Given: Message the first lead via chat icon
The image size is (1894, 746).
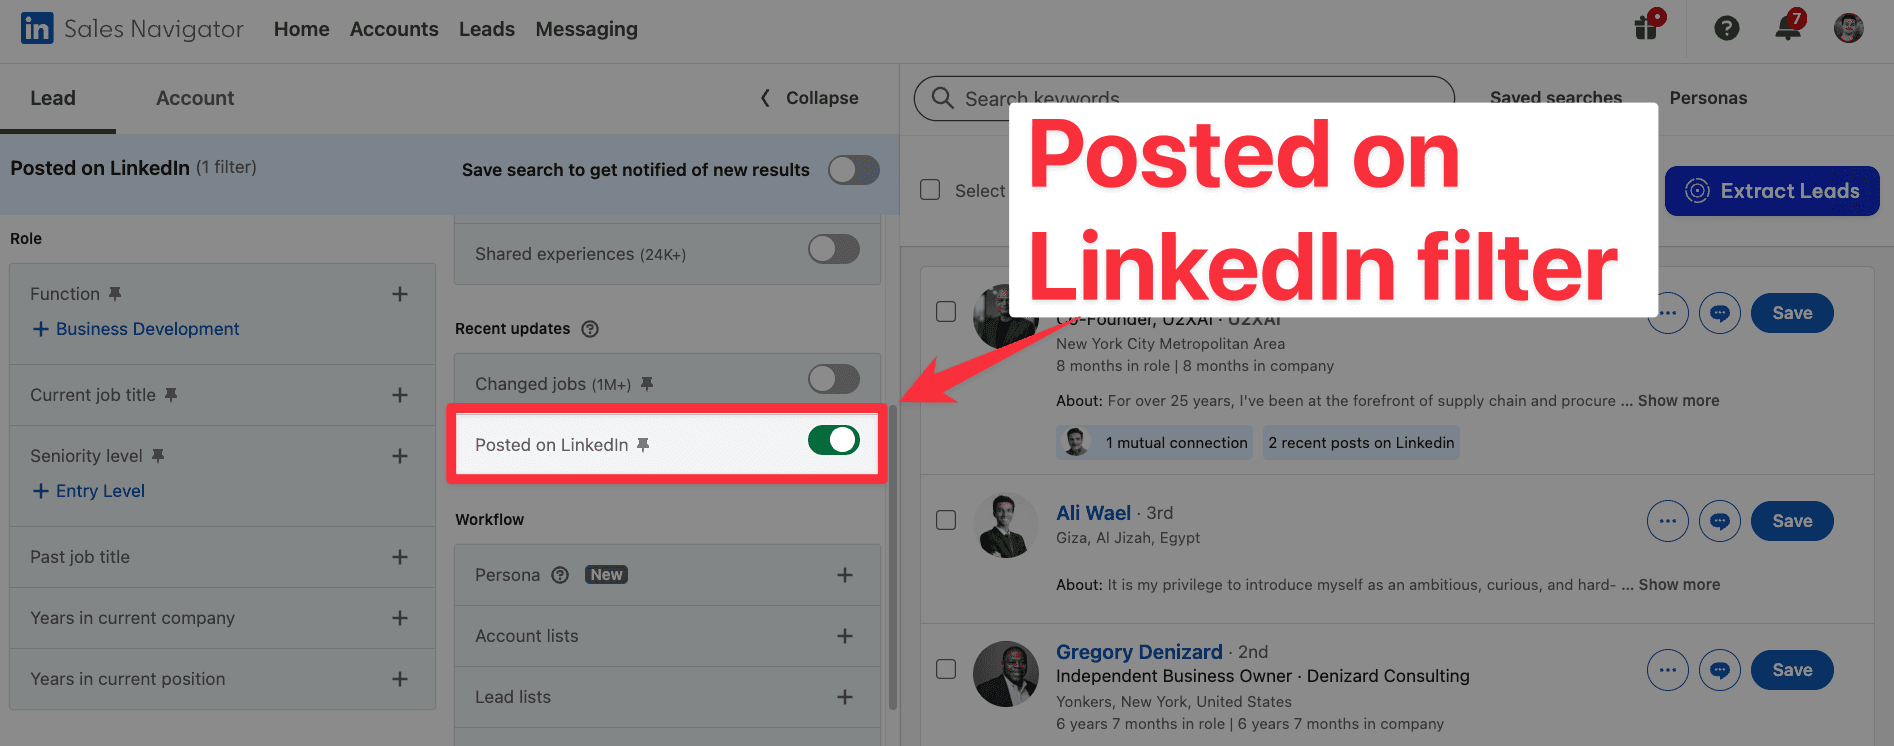Looking at the screenshot, I should [x=1720, y=313].
